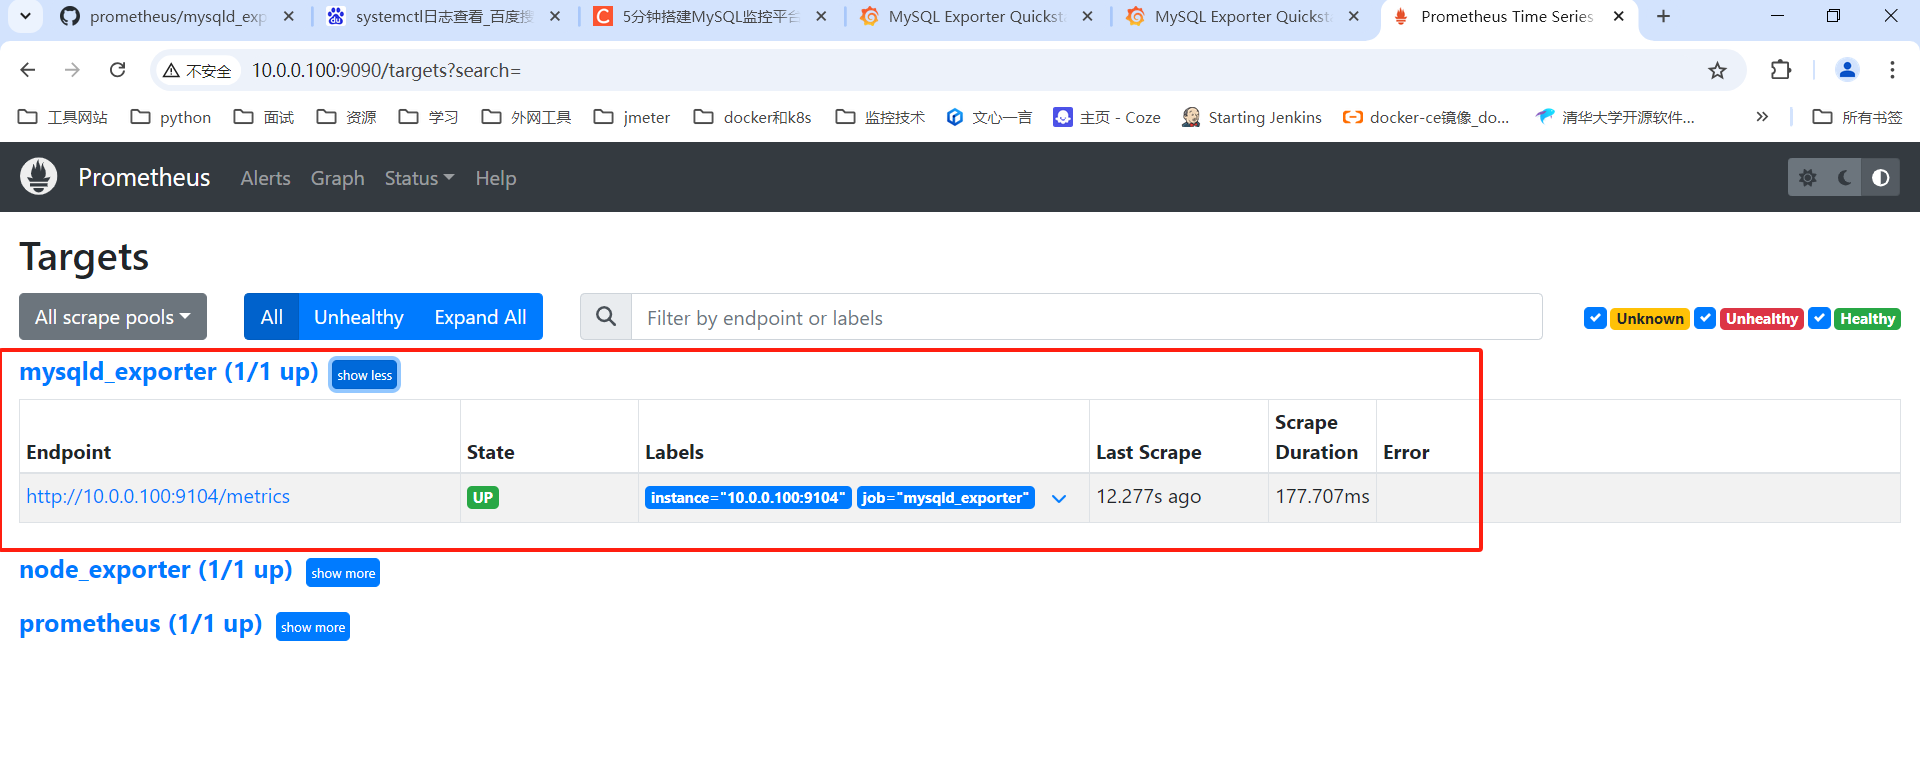Uncheck the Unknown state checkbox
This screenshot has height=779, width=1920.
click(x=1595, y=318)
